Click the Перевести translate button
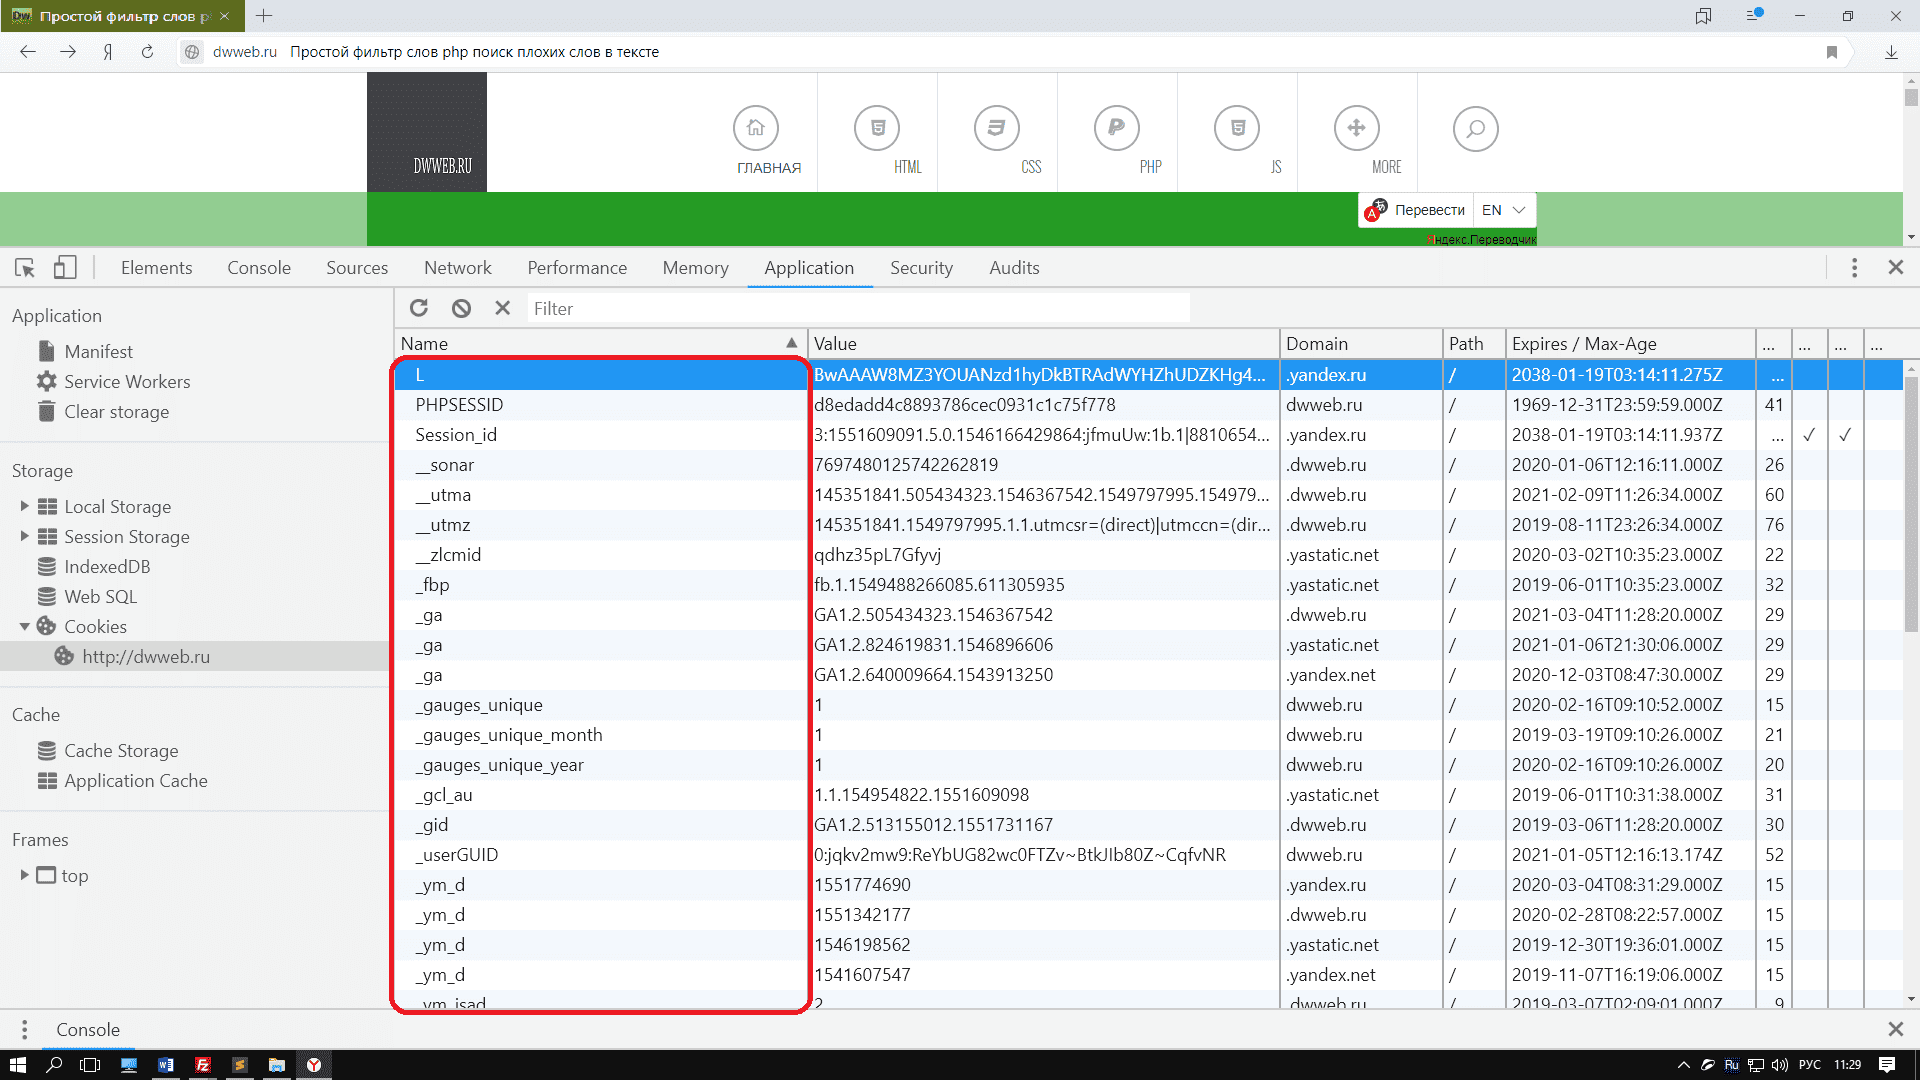The width and height of the screenshot is (1920, 1080). 1416,210
